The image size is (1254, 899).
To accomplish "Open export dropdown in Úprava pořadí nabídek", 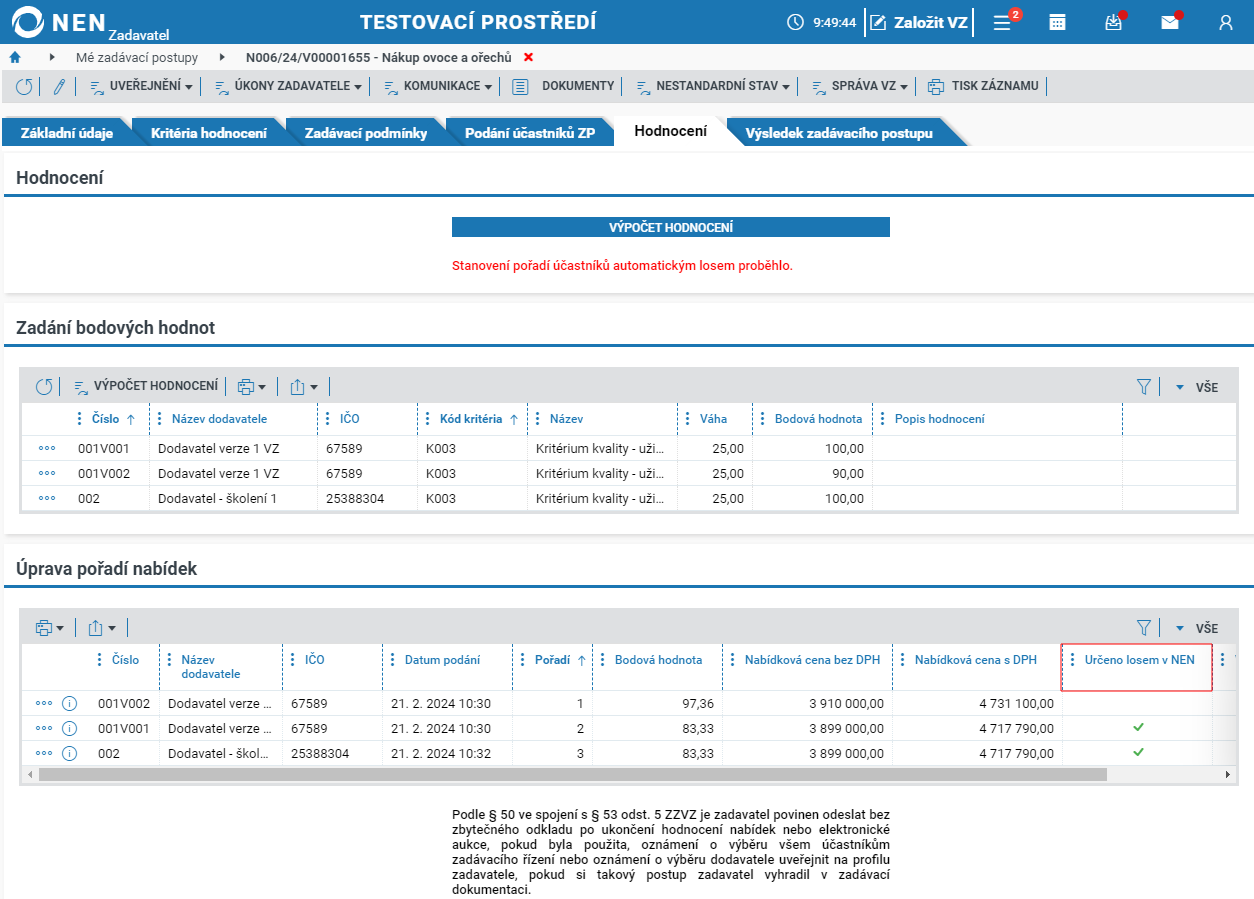I will [x=102, y=628].
